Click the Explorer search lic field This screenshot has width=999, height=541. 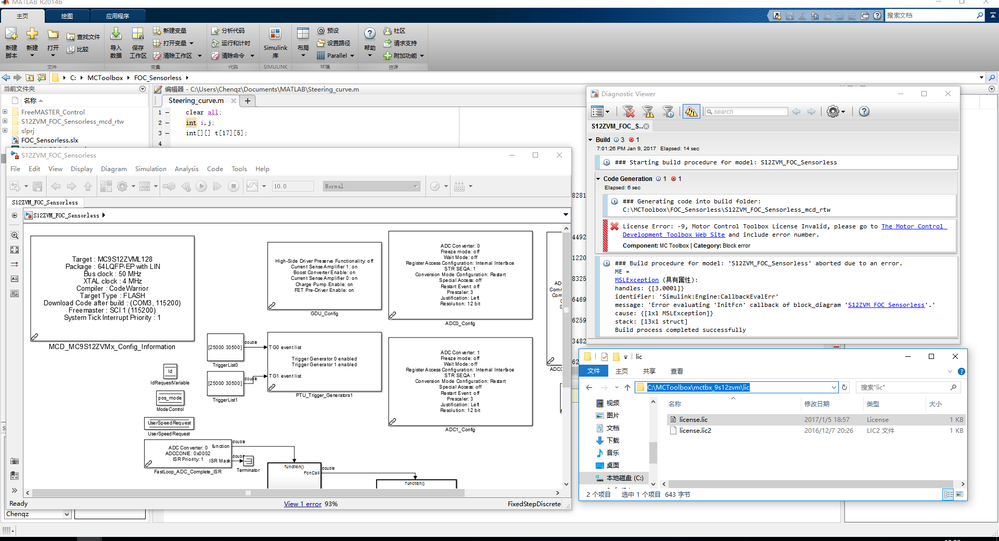[x=907, y=387]
